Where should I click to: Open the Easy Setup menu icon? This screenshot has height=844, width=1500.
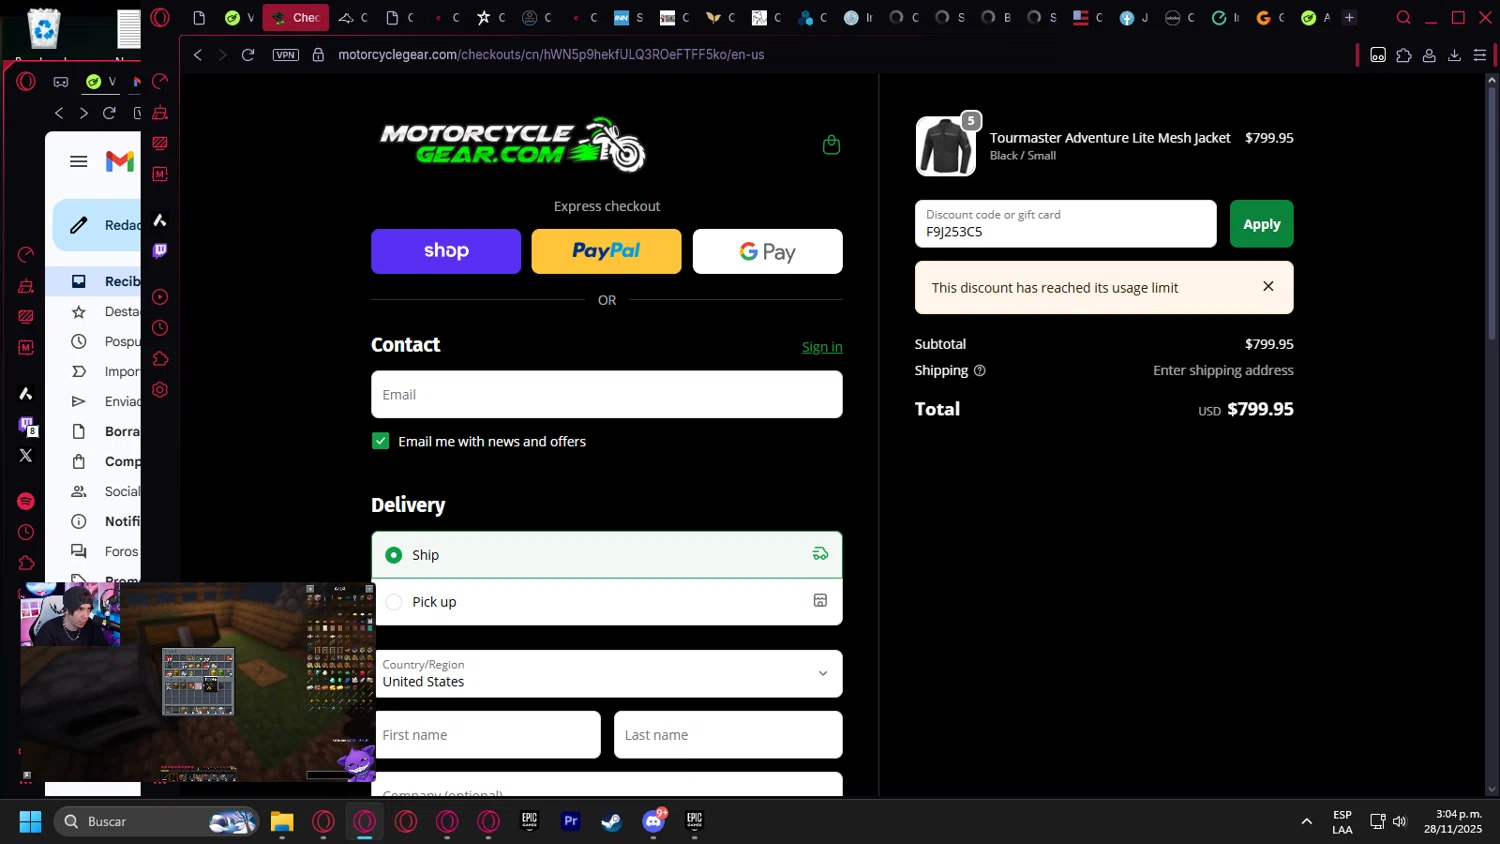(1480, 55)
